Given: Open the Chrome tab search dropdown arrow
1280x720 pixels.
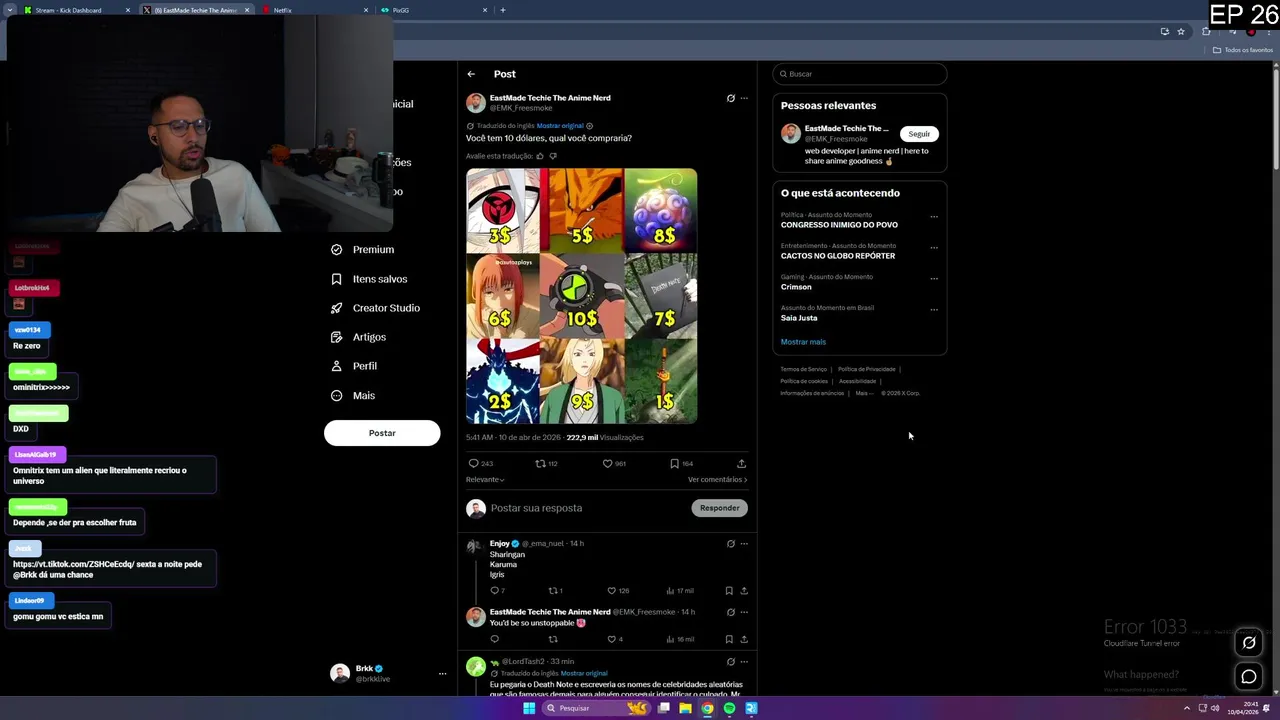Looking at the screenshot, I should click(x=11, y=10).
